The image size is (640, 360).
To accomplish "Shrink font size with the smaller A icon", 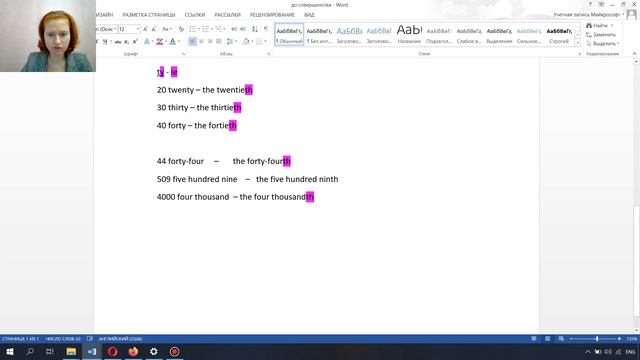I will (x=154, y=29).
